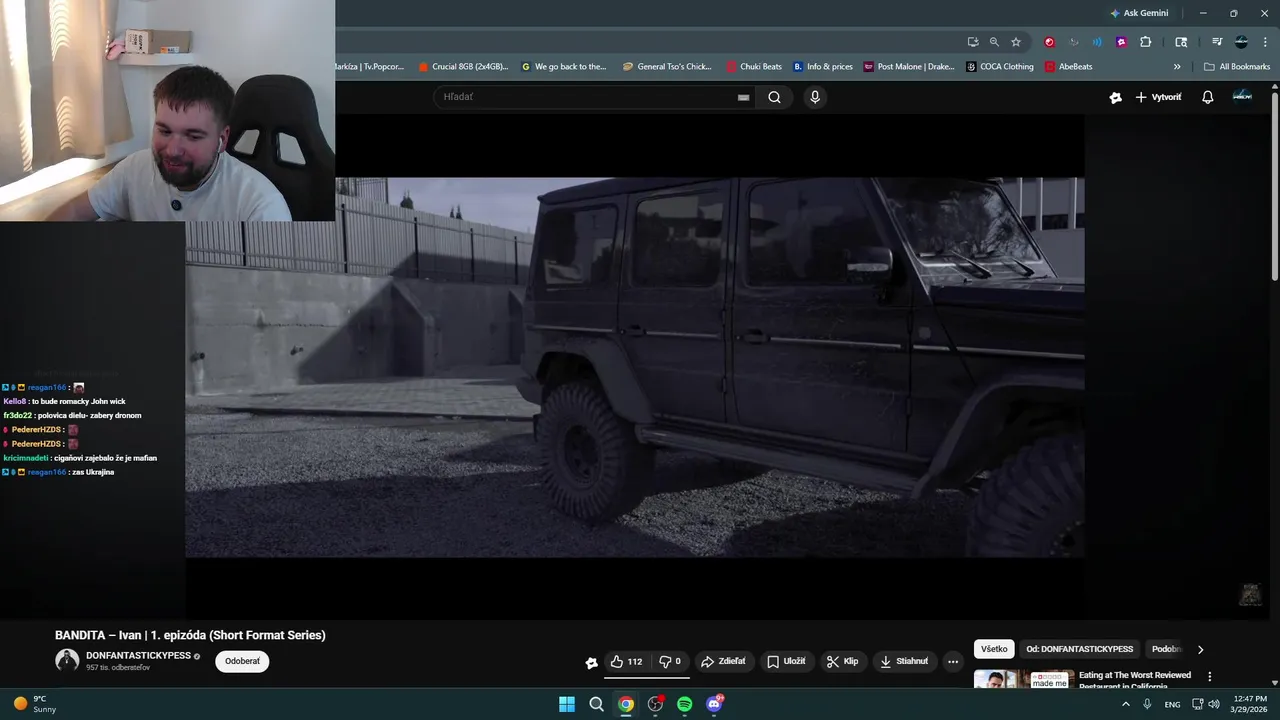Subscribe with the Odoberať button
Viewport: 1280px width, 720px height.
pos(242,661)
